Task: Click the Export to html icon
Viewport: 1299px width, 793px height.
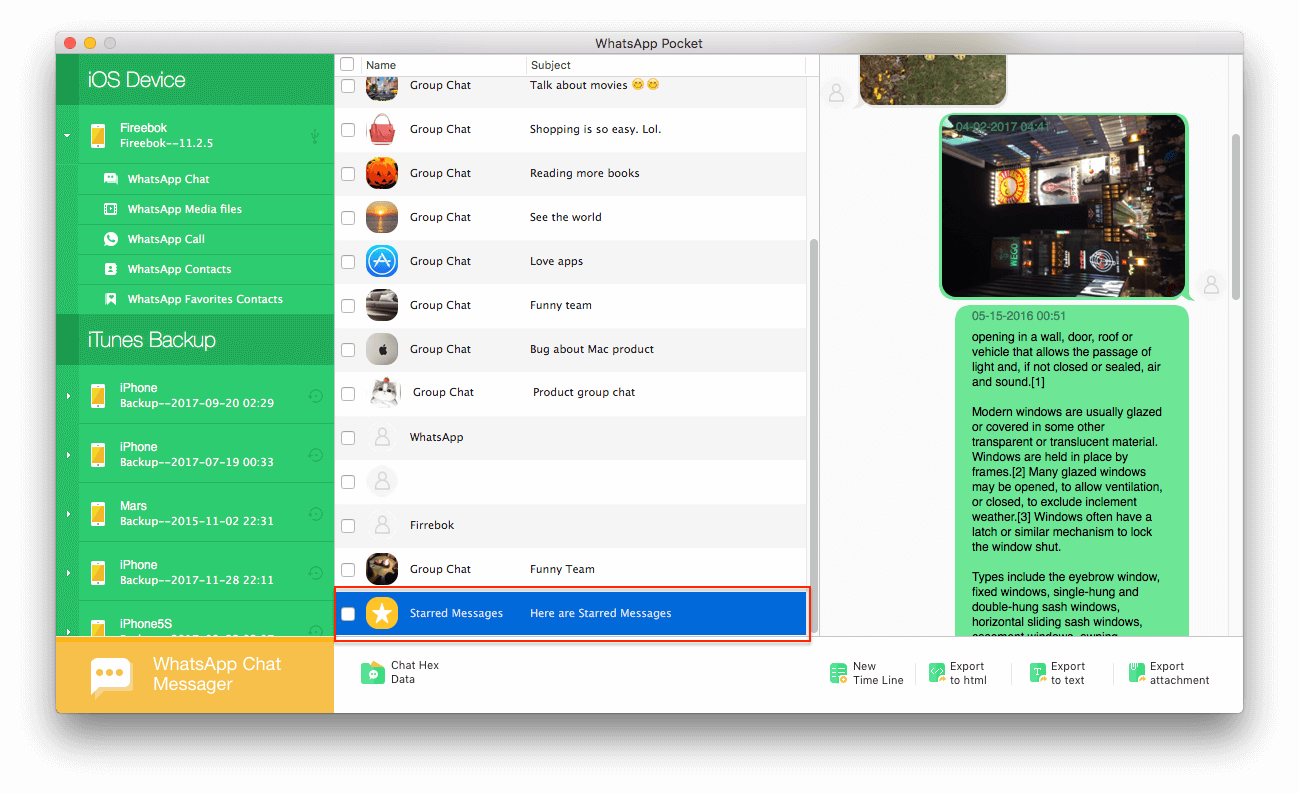Action: pyautogui.click(x=937, y=673)
